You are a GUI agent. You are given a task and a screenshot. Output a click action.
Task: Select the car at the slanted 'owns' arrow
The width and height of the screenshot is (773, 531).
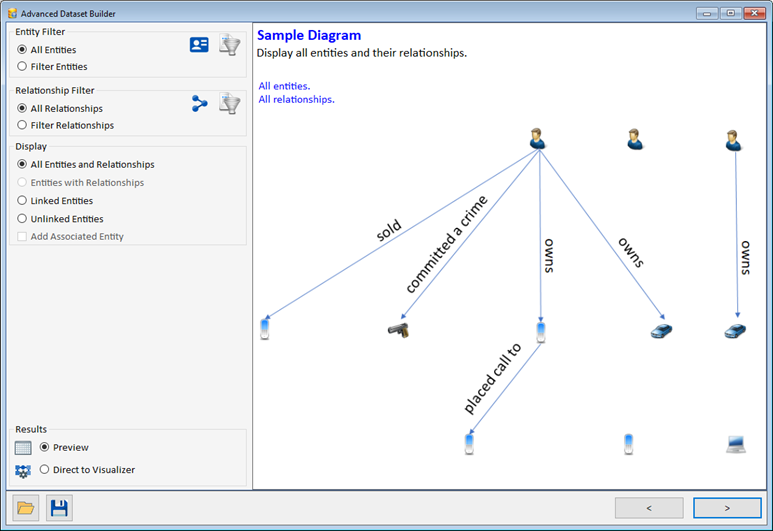[661, 330]
